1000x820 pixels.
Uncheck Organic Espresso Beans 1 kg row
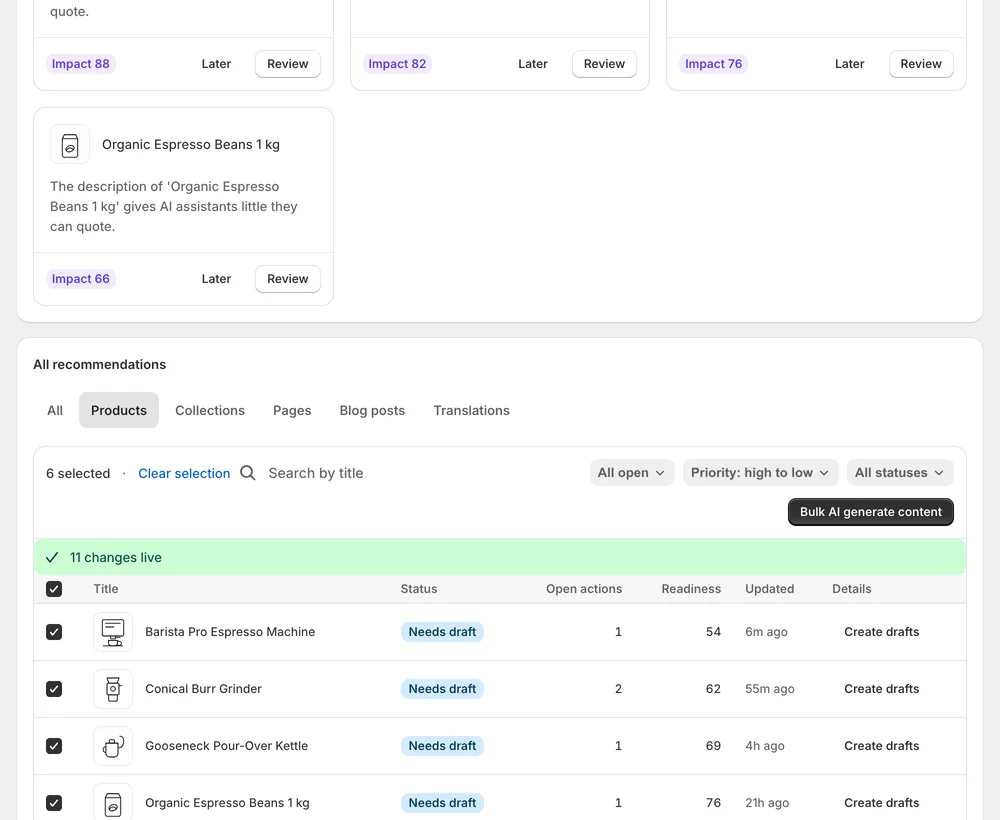coord(54,802)
